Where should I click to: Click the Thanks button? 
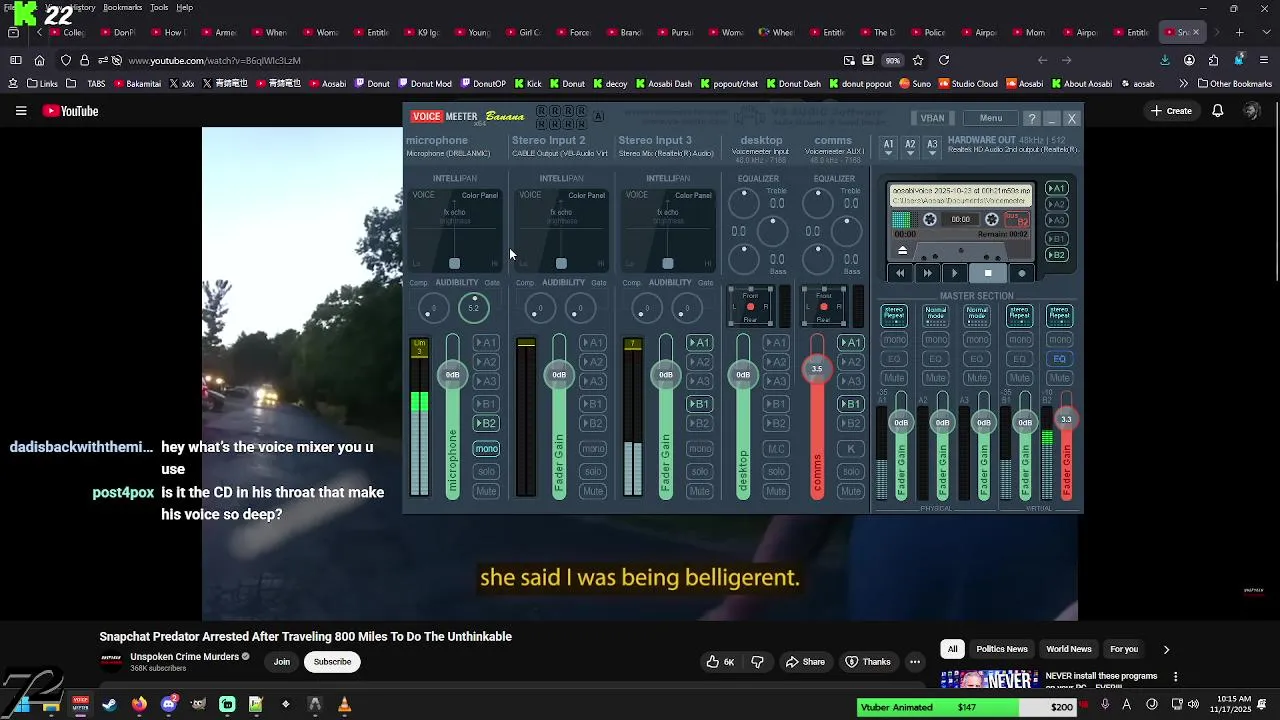tap(868, 662)
